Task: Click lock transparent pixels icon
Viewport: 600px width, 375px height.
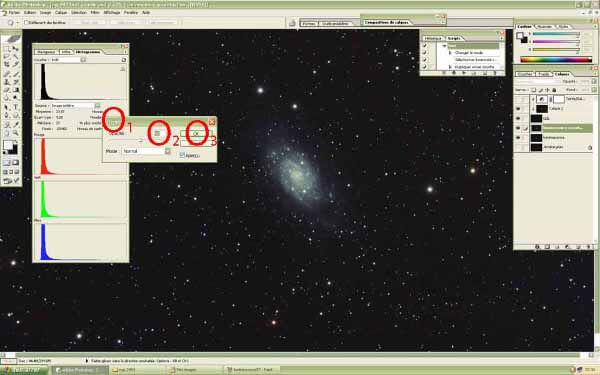Action: (x=533, y=90)
